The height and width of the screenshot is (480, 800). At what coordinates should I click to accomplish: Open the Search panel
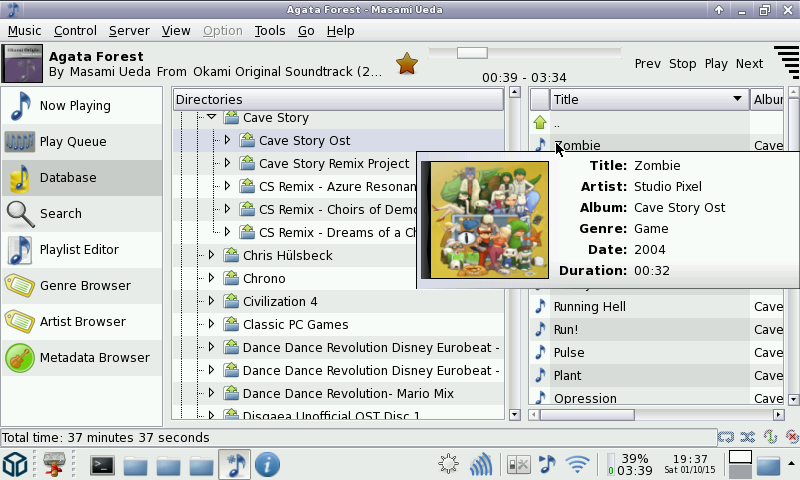pyautogui.click(x=60, y=214)
